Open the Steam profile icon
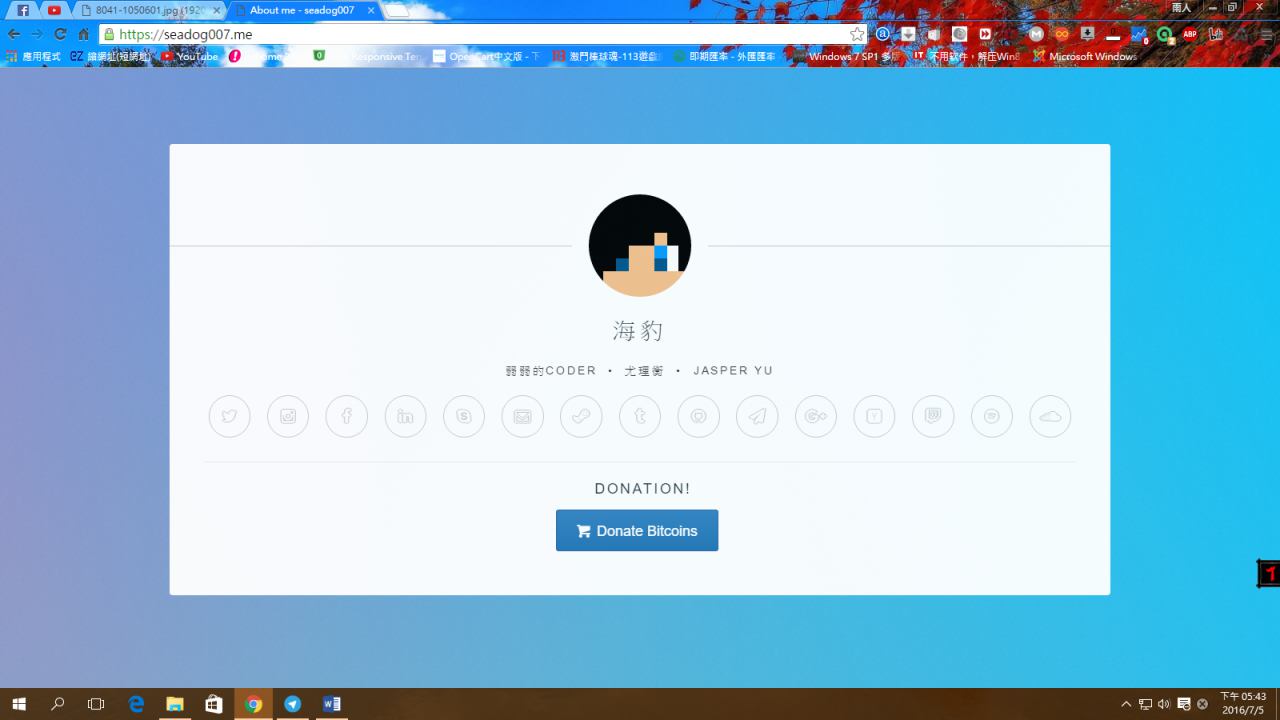 click(x=581, y=417)
